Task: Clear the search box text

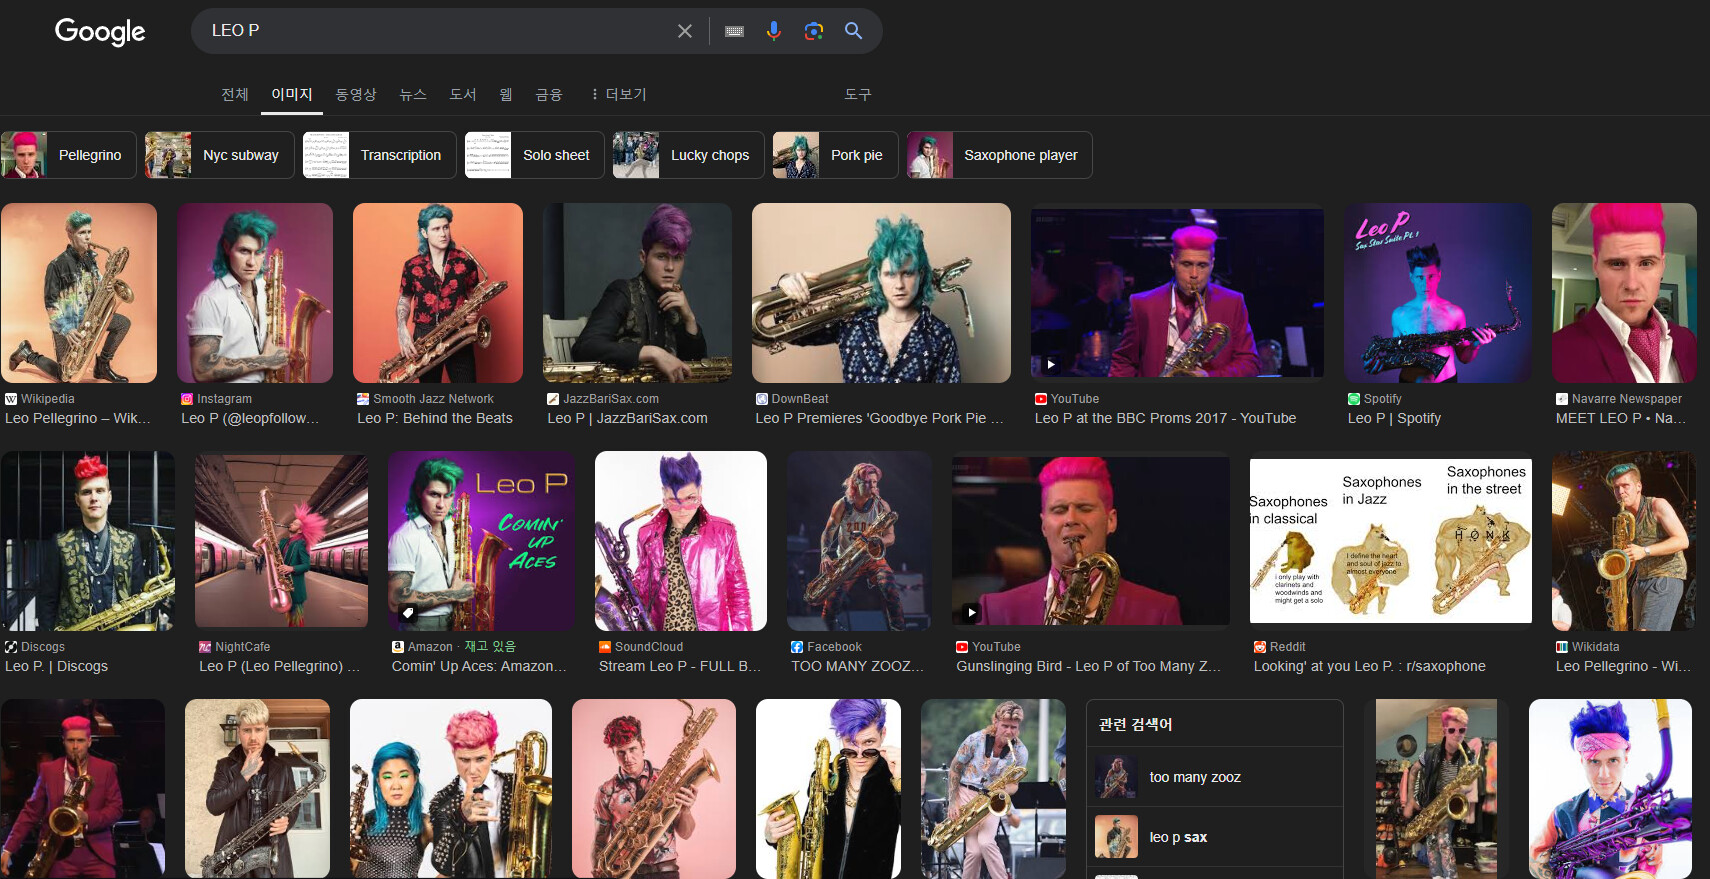Action: 684,31
